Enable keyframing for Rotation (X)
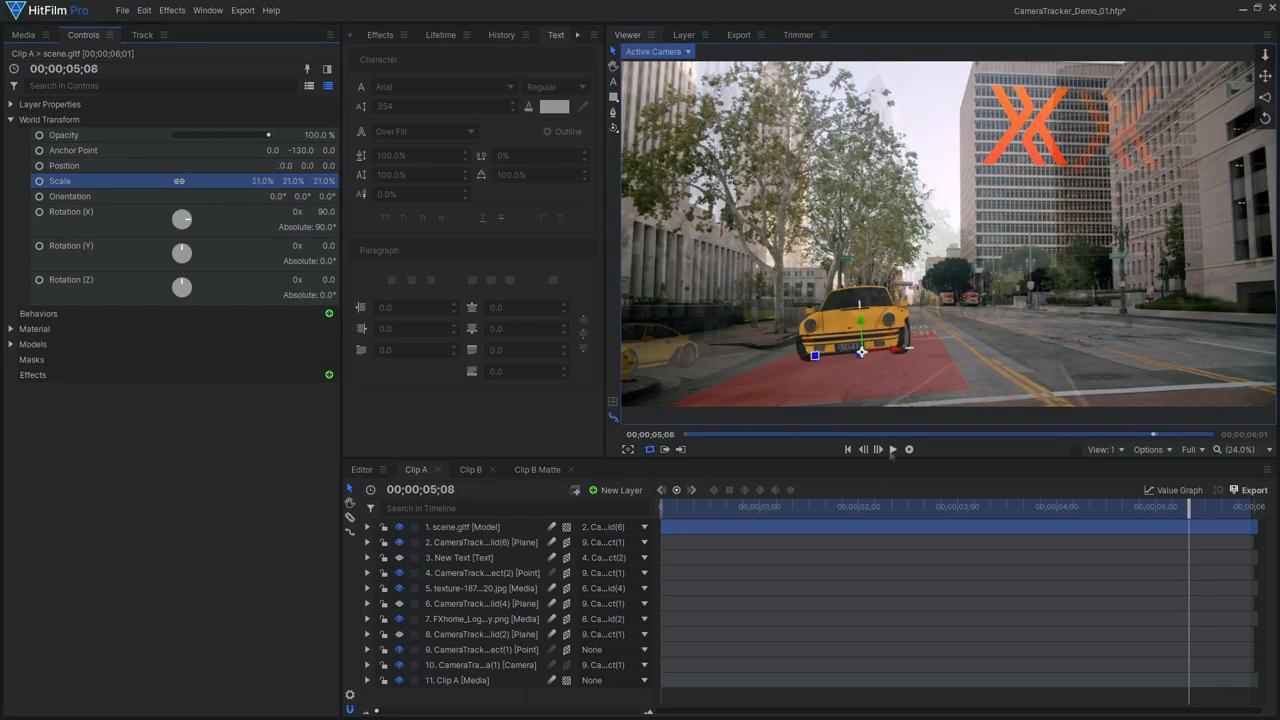Screen dimensions: 1280x720 (39, 212)
